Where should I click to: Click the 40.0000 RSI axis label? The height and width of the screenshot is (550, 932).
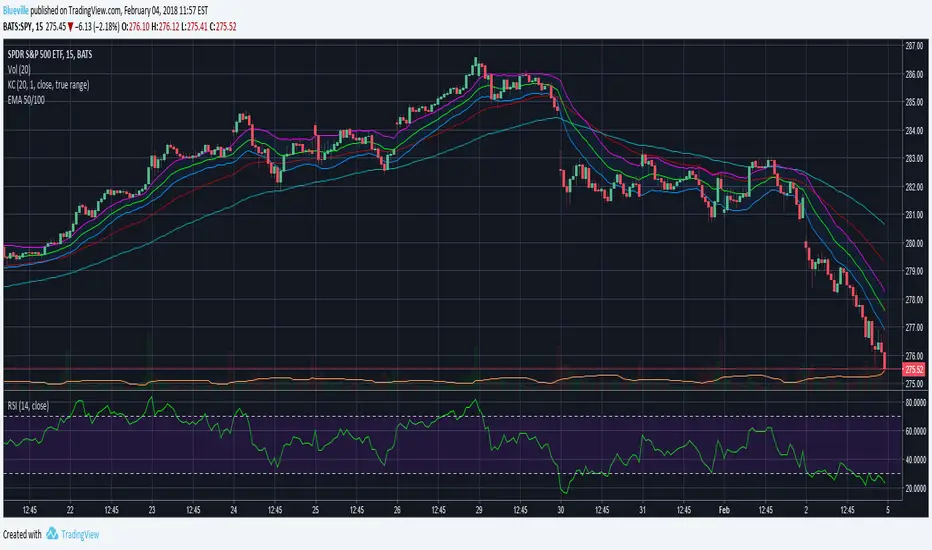pos(915,460)
